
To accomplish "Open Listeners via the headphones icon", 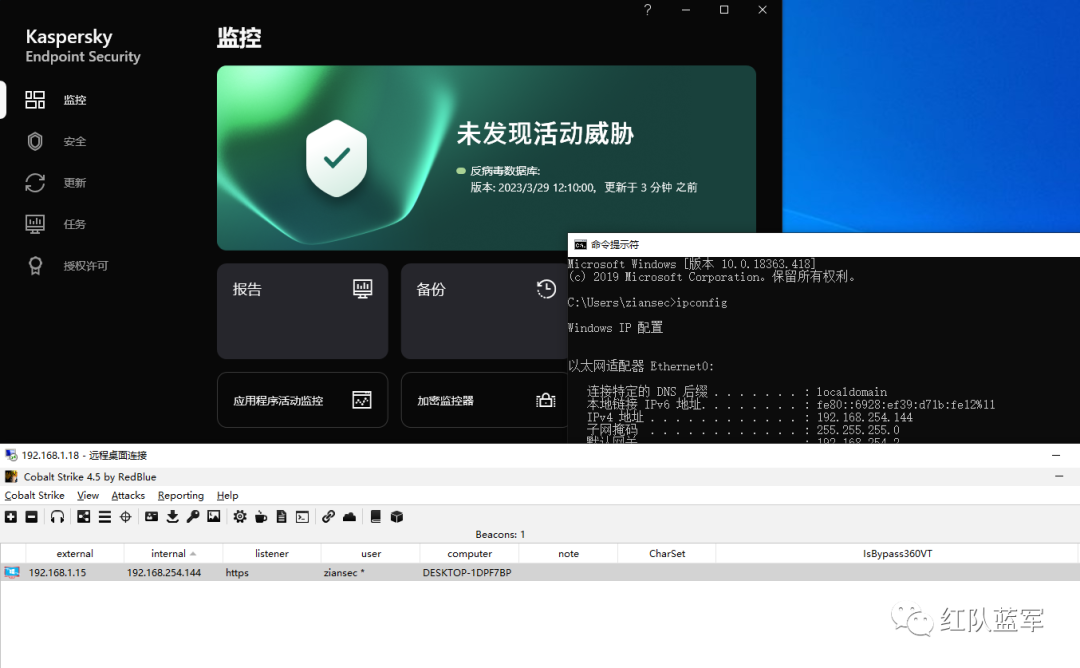I will click(x=57, y=516).
